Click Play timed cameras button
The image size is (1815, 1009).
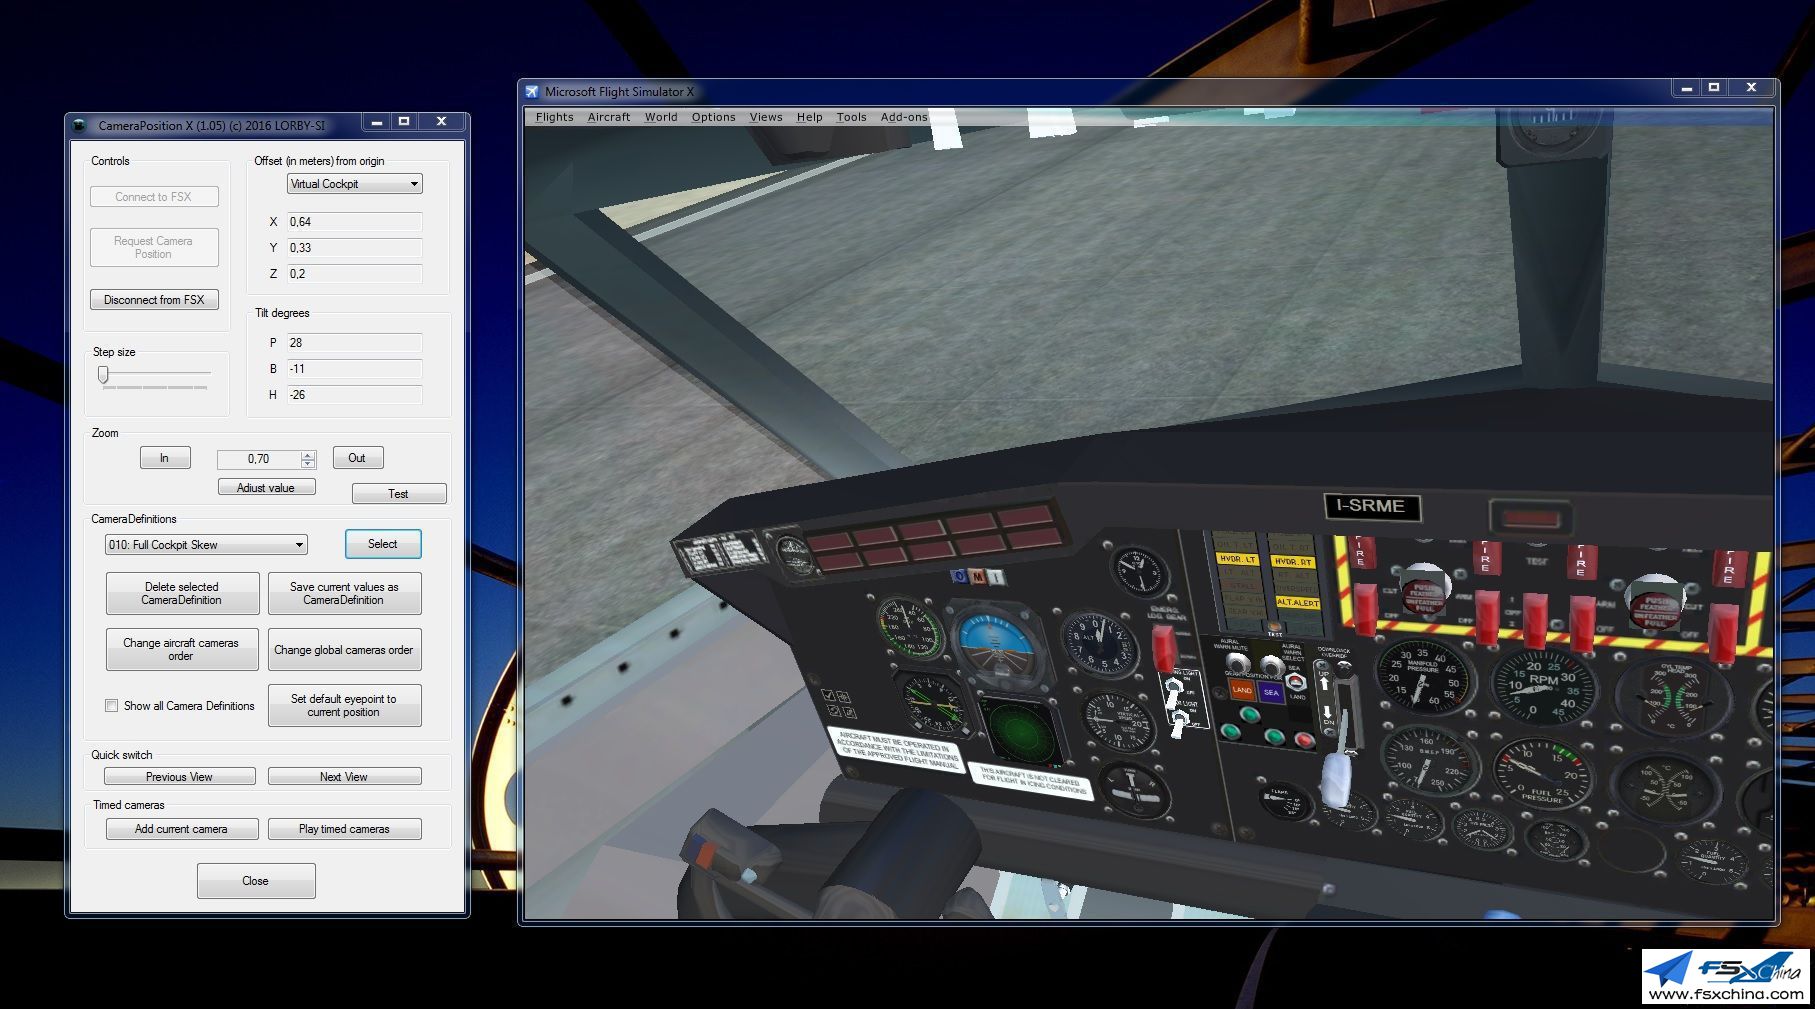click(x=344, y=829)
